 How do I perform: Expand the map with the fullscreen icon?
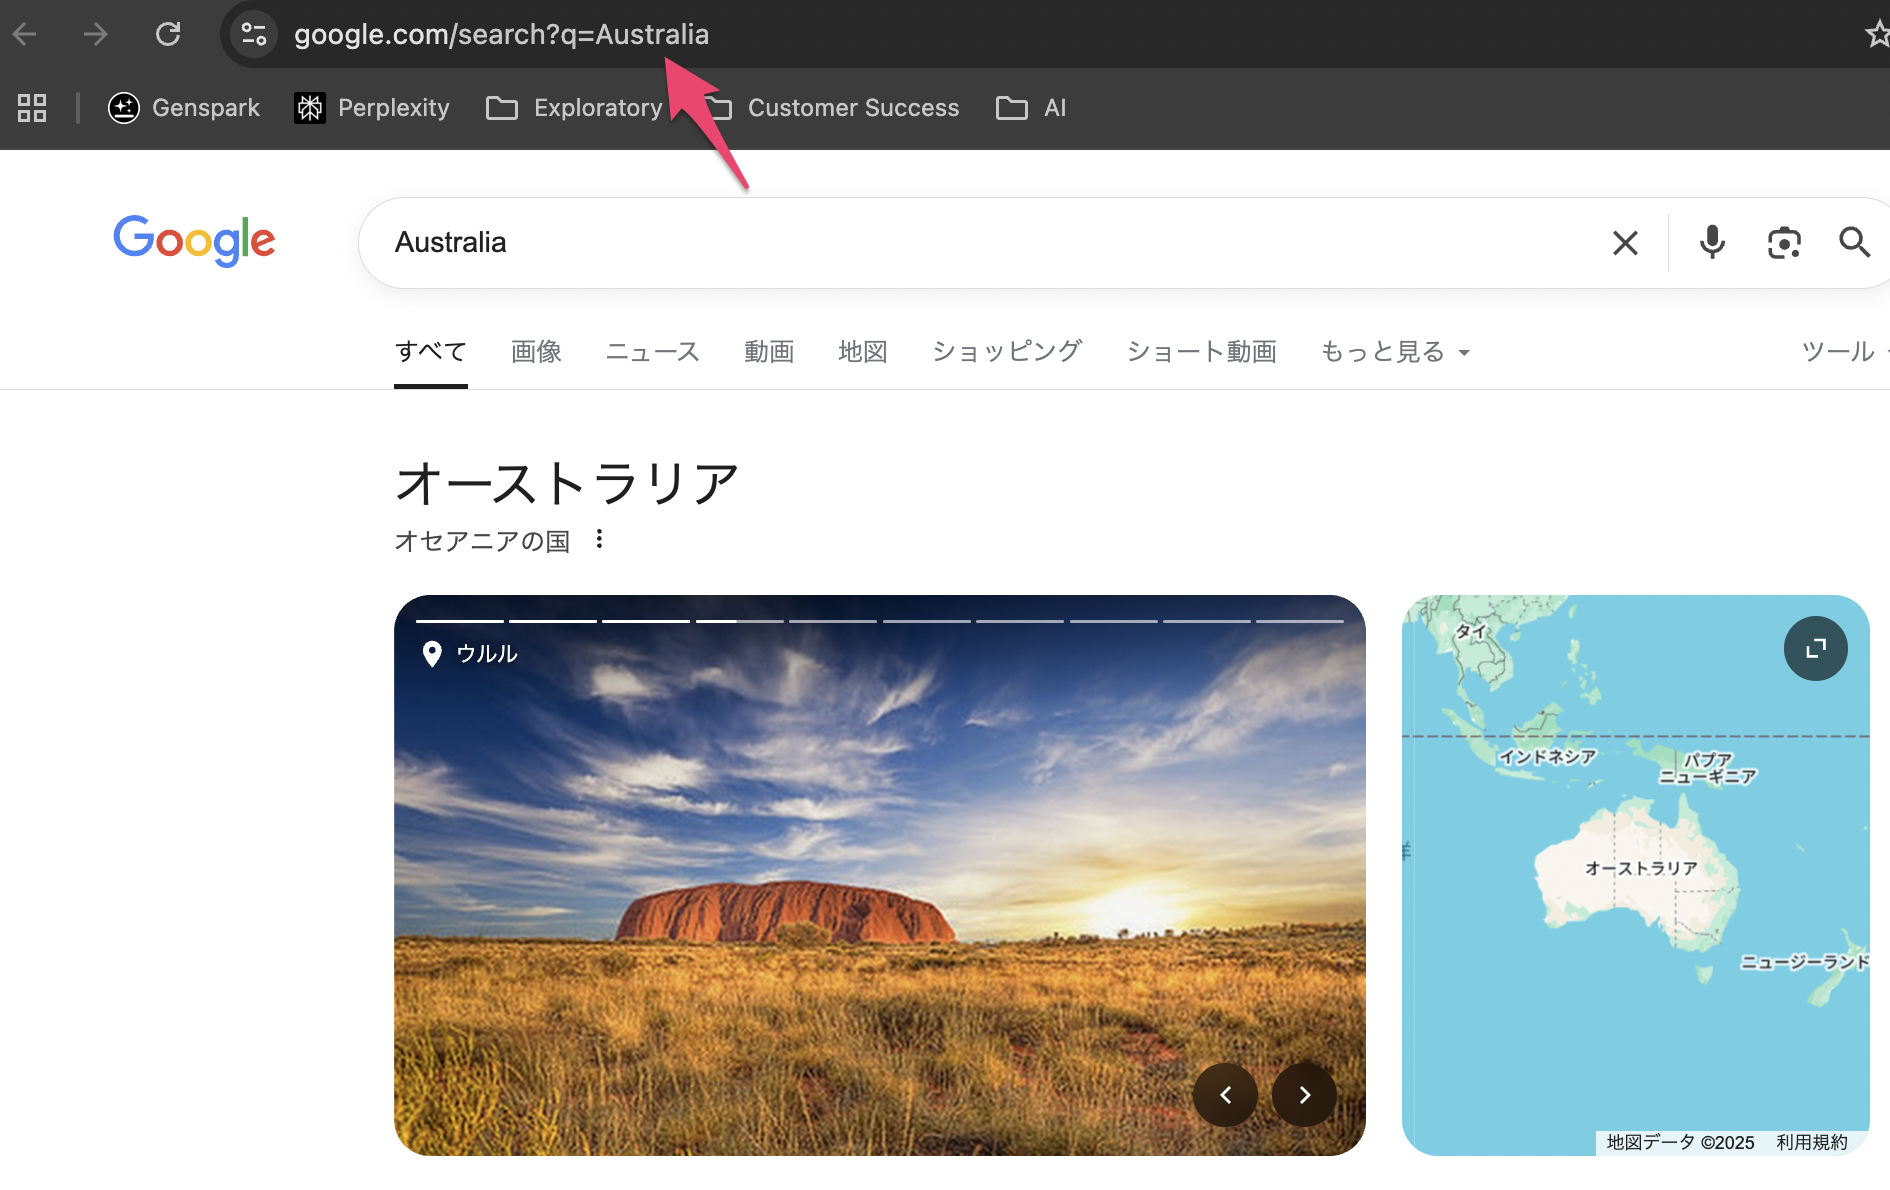click(1815, 649)
